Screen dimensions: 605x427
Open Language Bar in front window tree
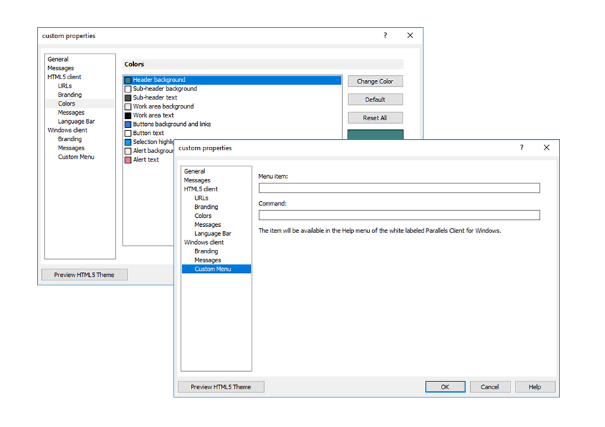(x=213, y=233)
